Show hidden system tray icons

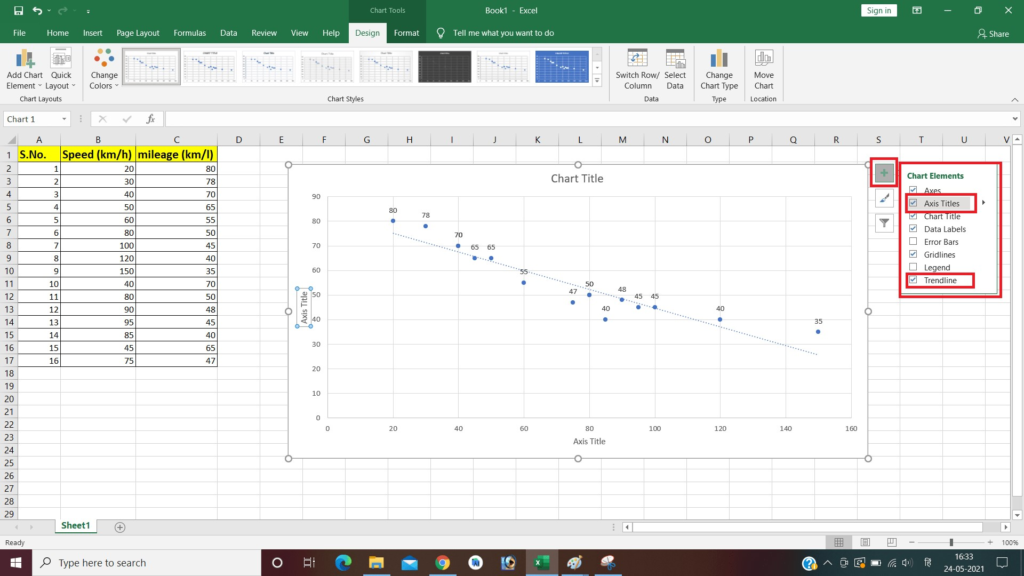(827, 562)
